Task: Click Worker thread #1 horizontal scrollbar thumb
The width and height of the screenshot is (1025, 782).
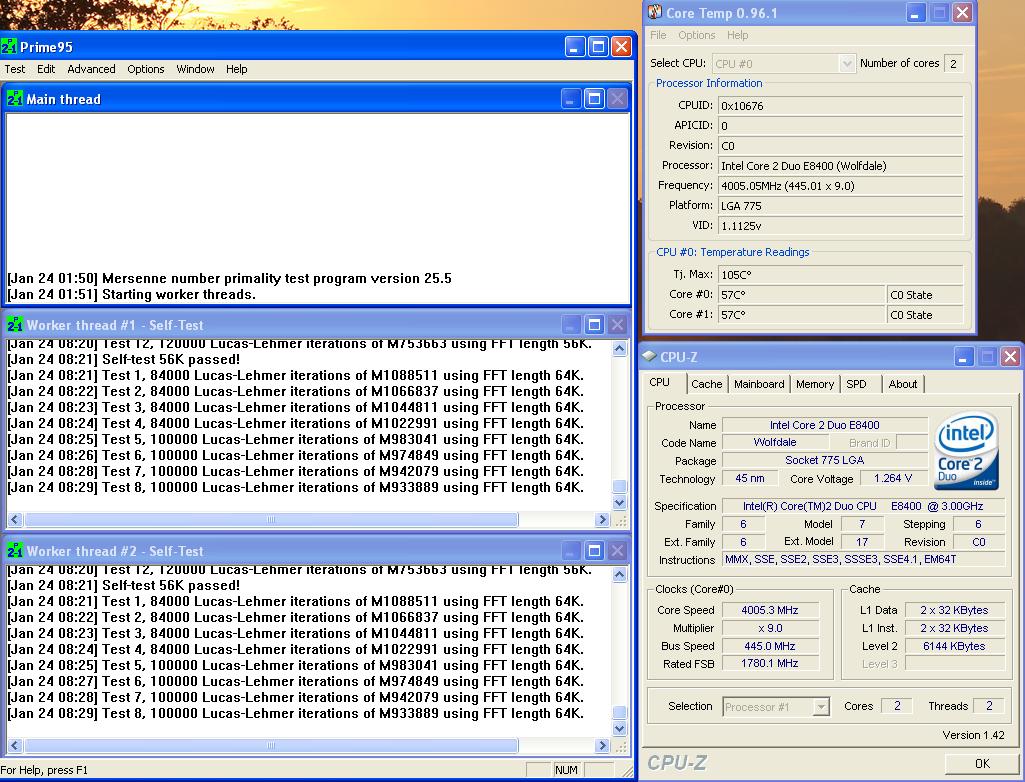Action: 271,520
